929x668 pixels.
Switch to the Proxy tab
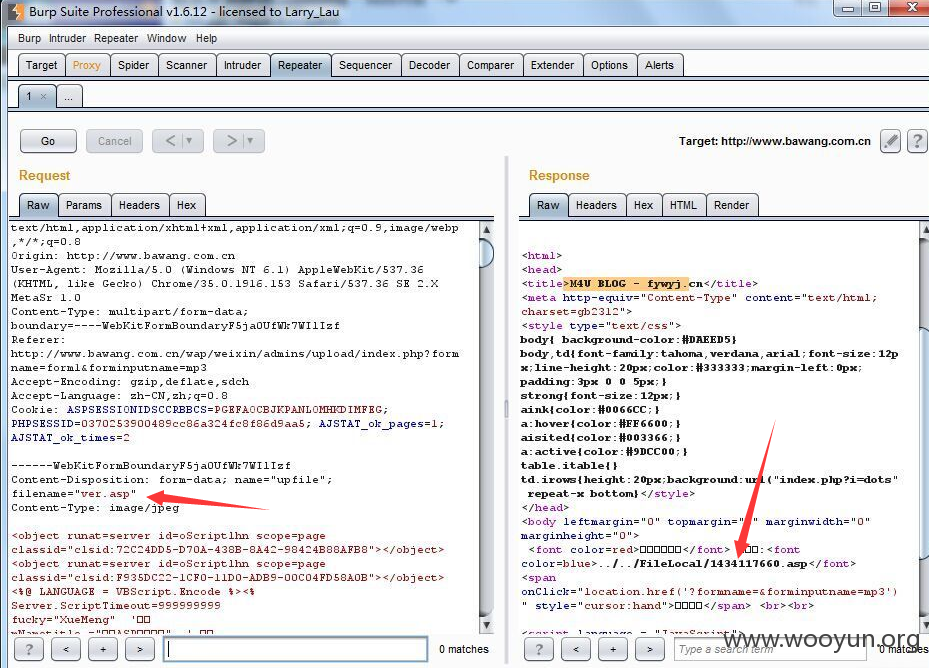[x=87, y=65]
